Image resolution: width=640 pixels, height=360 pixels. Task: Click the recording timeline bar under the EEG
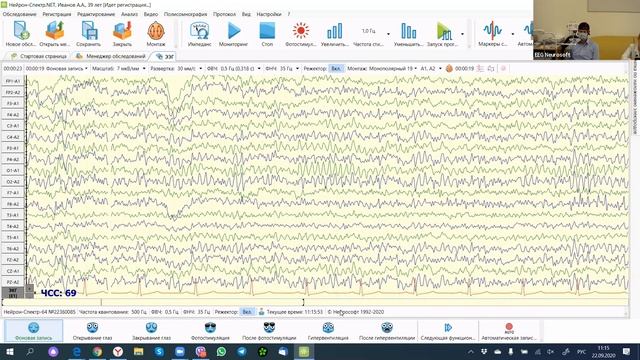315,302
